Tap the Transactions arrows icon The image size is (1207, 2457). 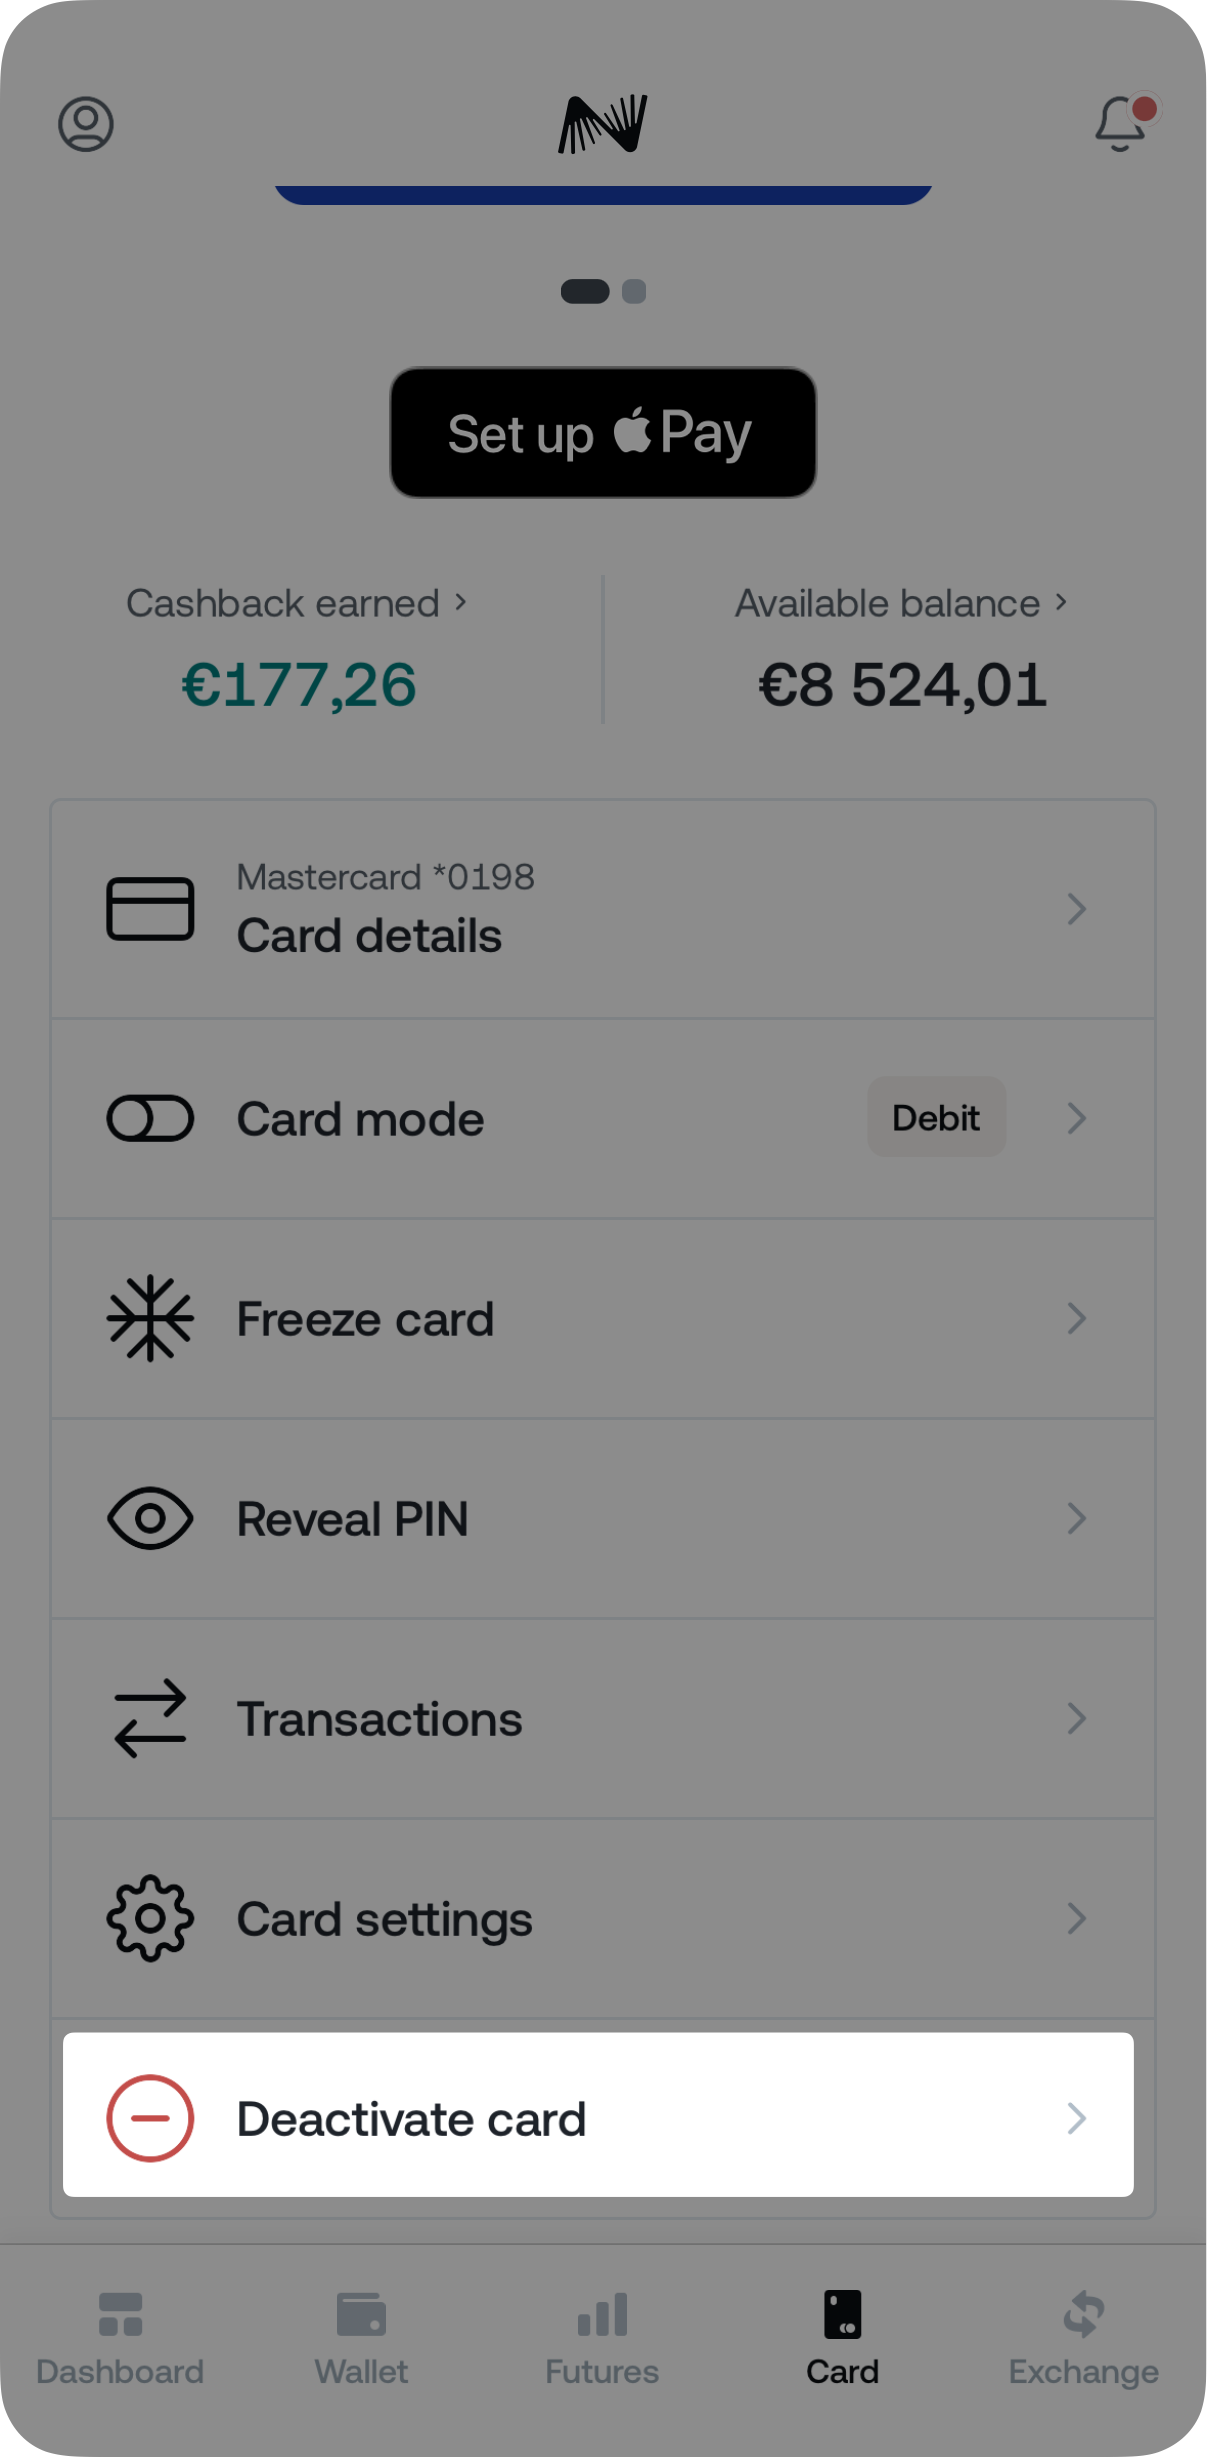150,1718
